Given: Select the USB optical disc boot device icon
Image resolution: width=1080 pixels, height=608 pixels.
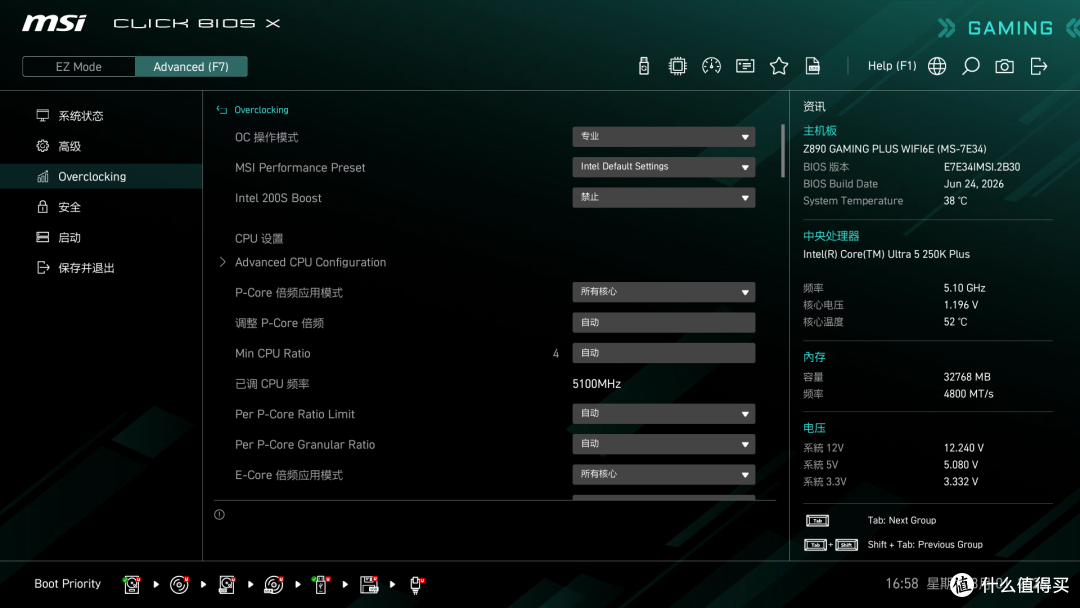Looking at the screenshot, I should point(273,585).
